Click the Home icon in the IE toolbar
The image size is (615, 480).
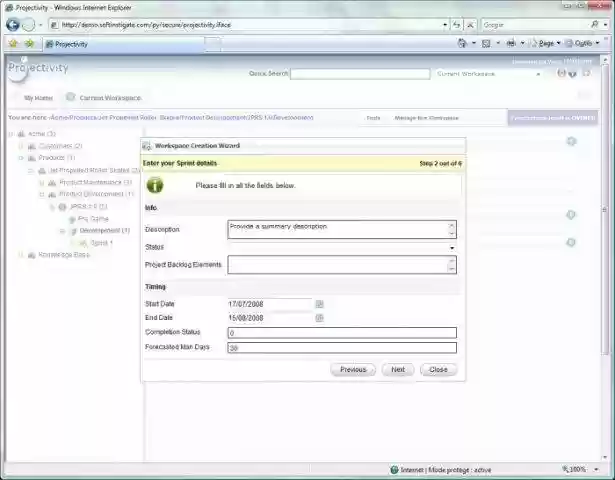click(462, 43)
